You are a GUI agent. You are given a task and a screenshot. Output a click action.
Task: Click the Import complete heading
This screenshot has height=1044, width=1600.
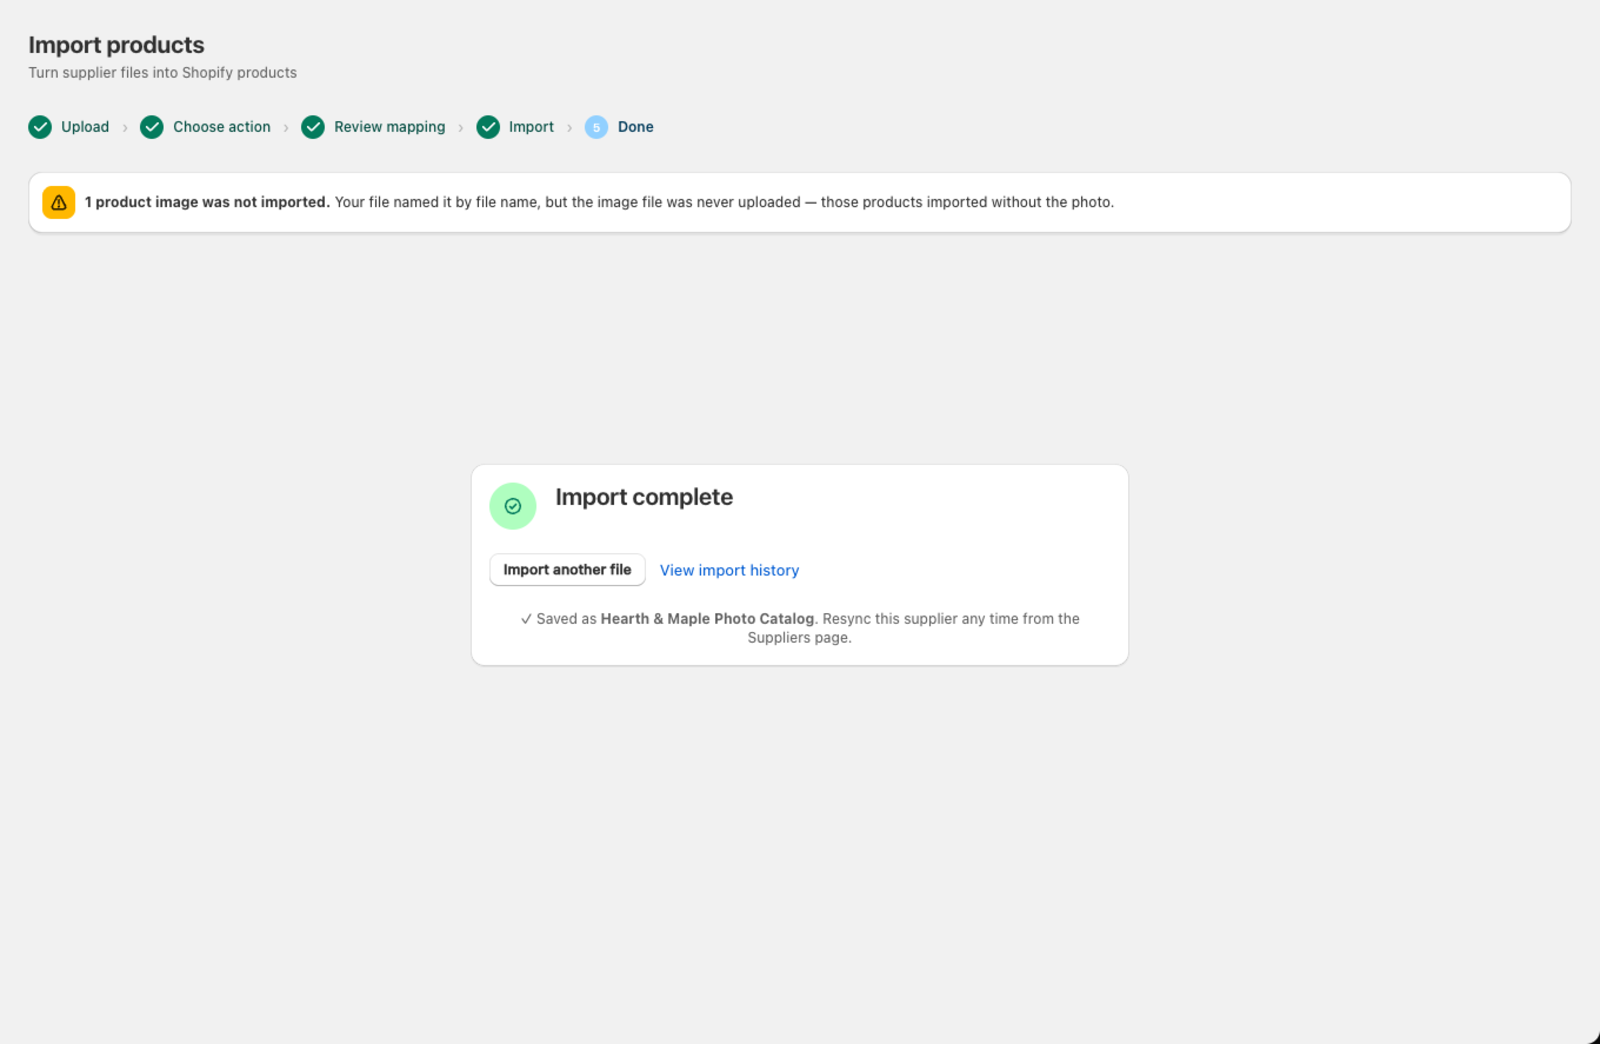[x=644, y=497]
